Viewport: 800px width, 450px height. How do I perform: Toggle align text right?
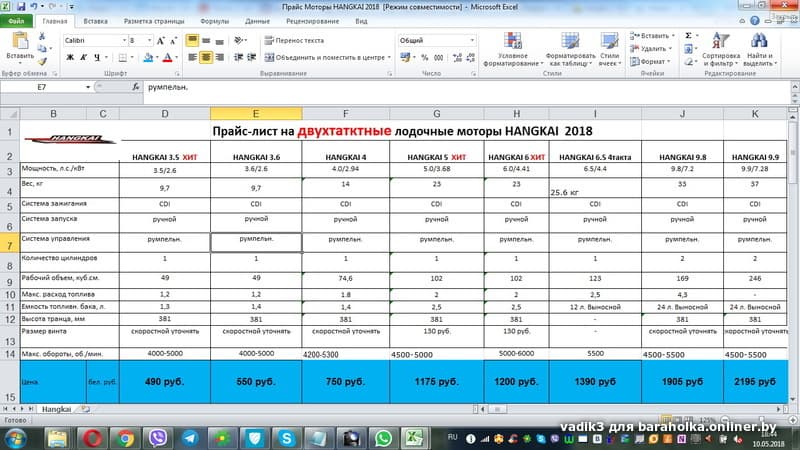point(219,57)
